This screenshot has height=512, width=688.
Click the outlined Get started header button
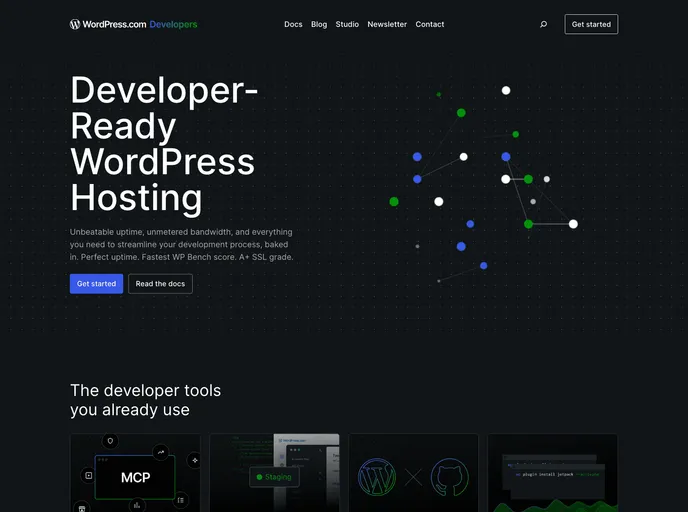point(591,24)
